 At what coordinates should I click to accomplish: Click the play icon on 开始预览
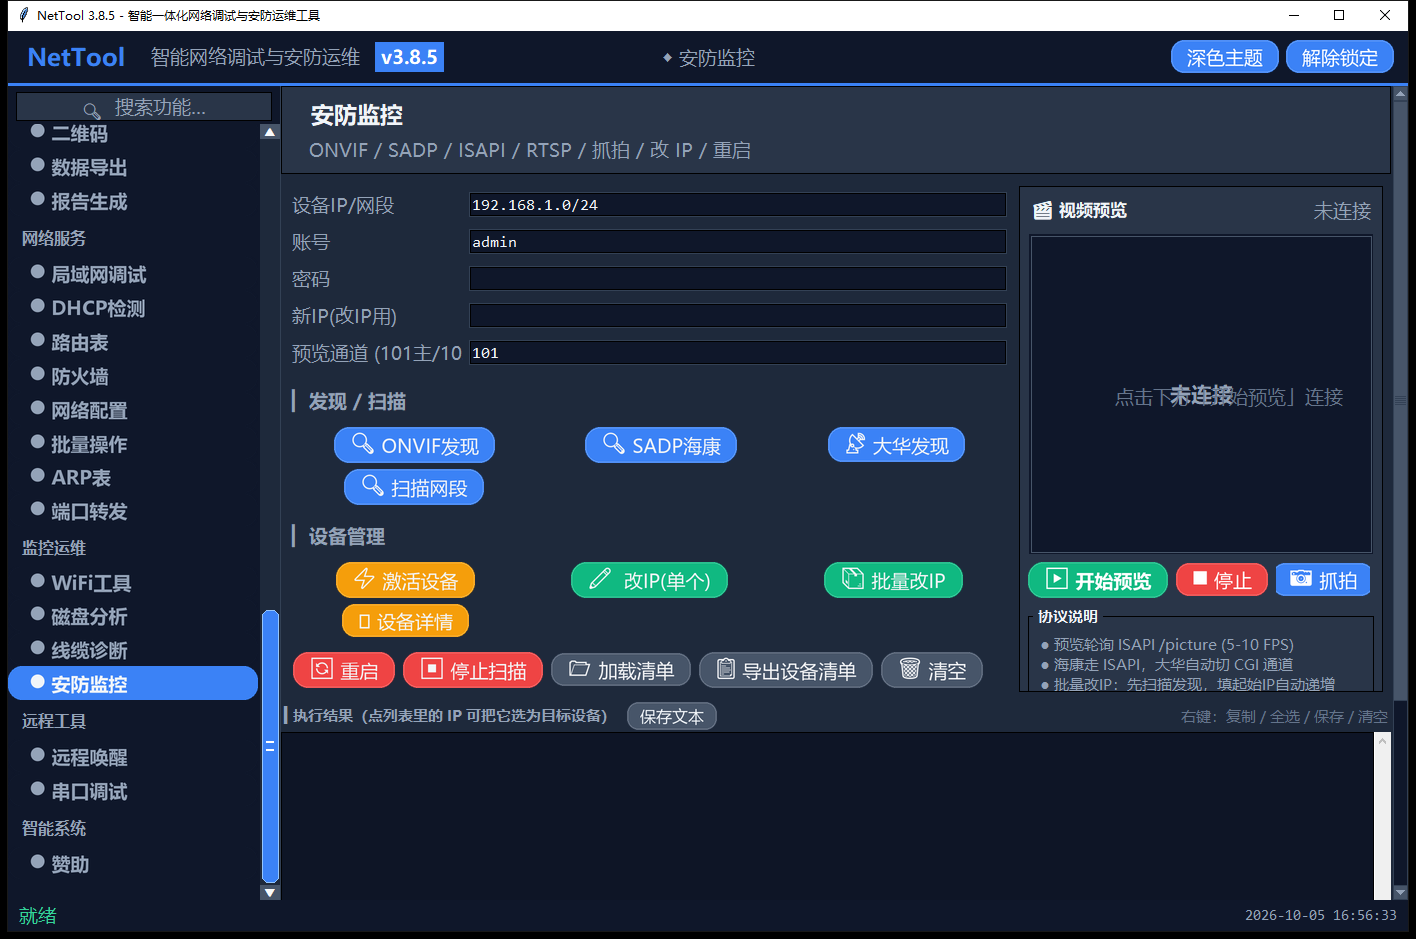pos(1057,579)
